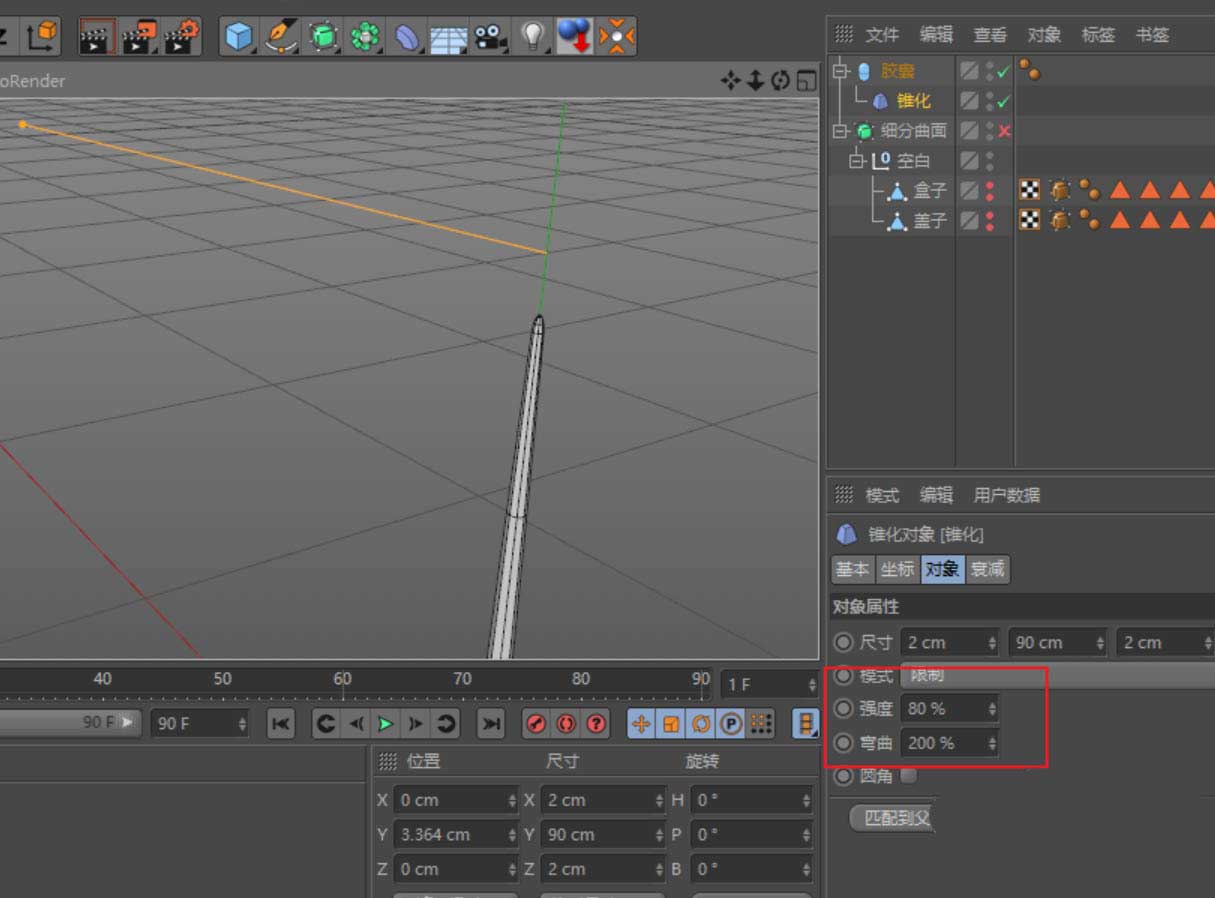This screenshot has width=1215, height=898.
Task: Collapse the 胶囊 object hierarchy
Action: point(838,71)
